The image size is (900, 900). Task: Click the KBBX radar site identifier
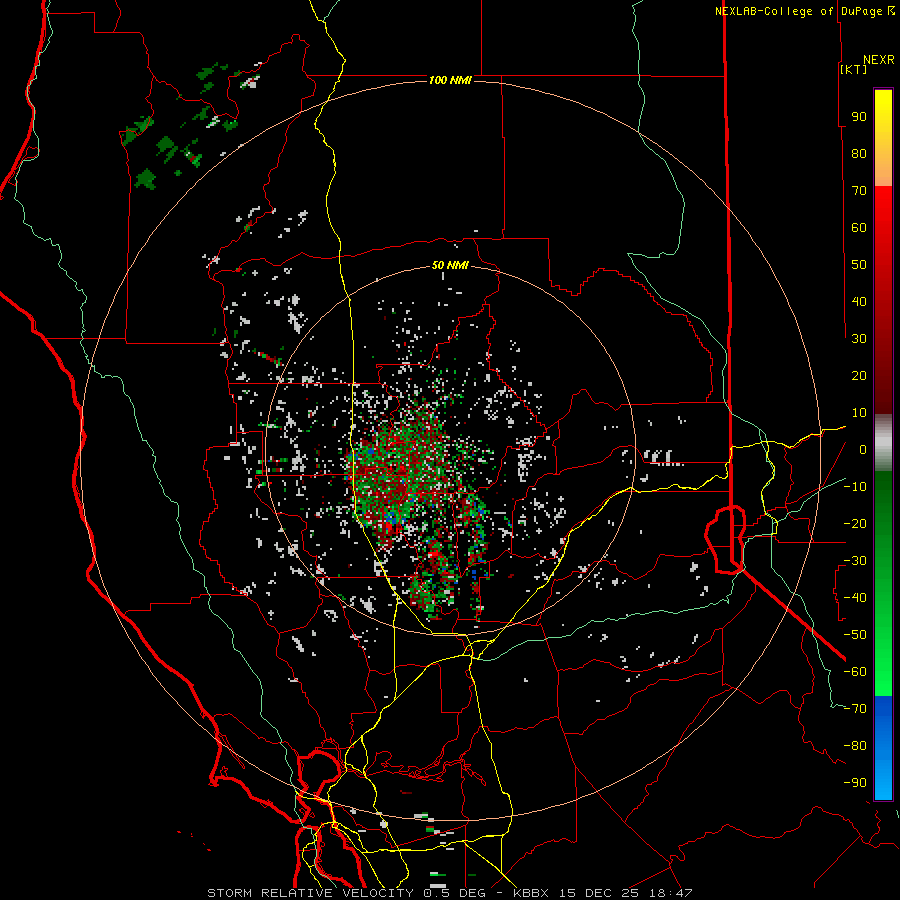(531, 893)
